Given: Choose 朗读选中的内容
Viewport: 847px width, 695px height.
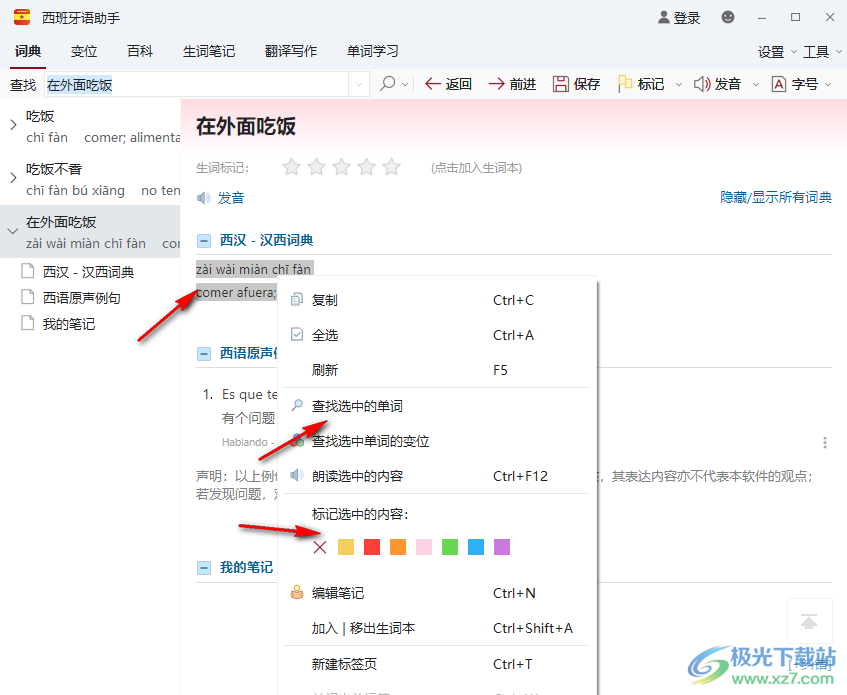Looking at the screenshot, I should (436, 476).
